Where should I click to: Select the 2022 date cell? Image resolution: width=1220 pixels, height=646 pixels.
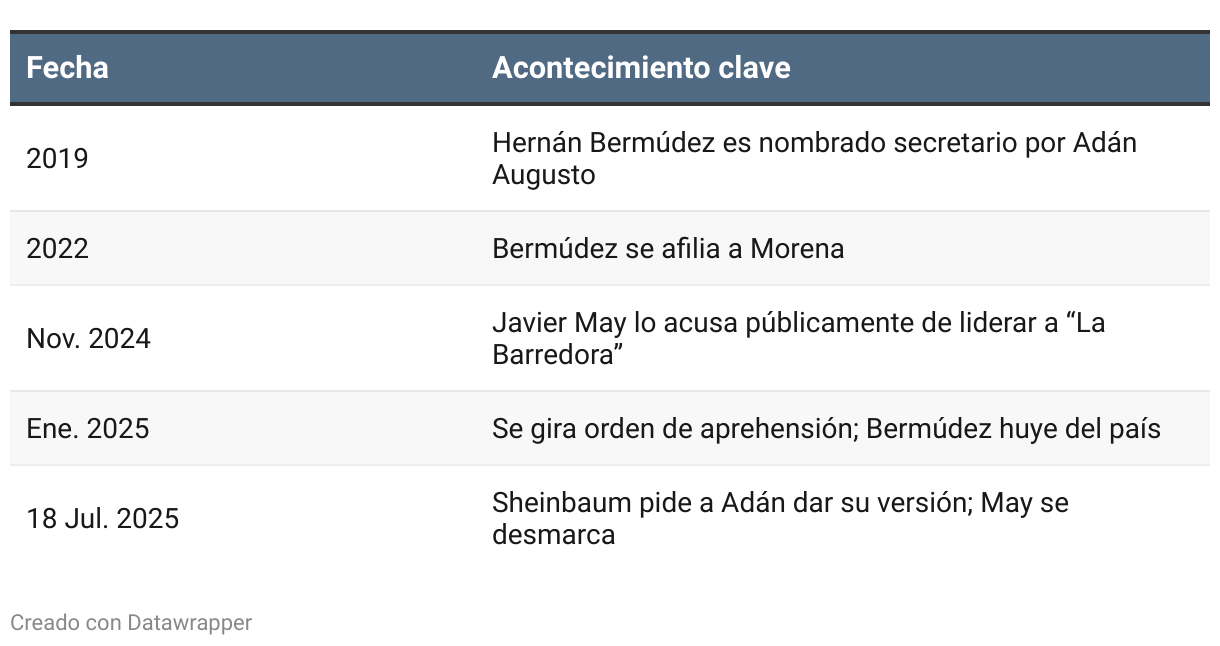57,248
